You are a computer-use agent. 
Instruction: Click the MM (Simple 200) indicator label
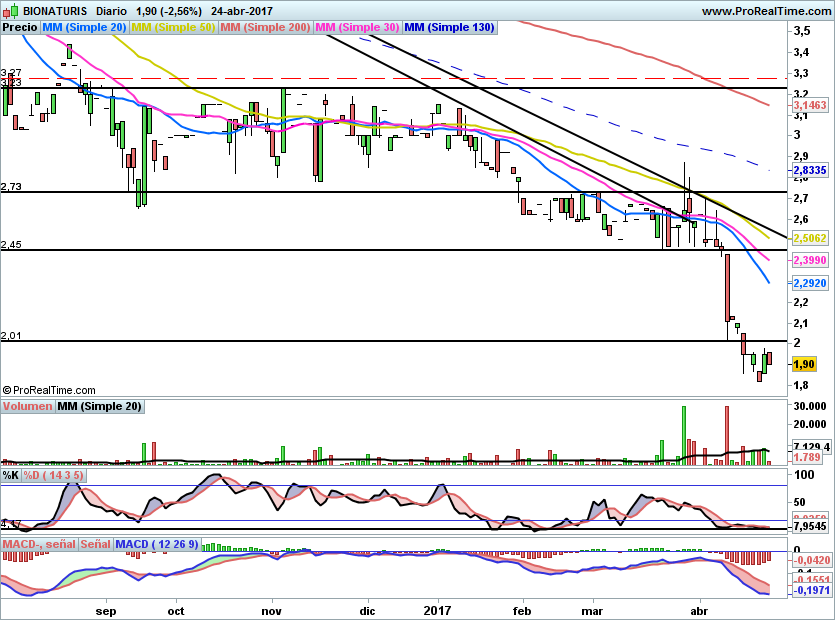(265, 28)
